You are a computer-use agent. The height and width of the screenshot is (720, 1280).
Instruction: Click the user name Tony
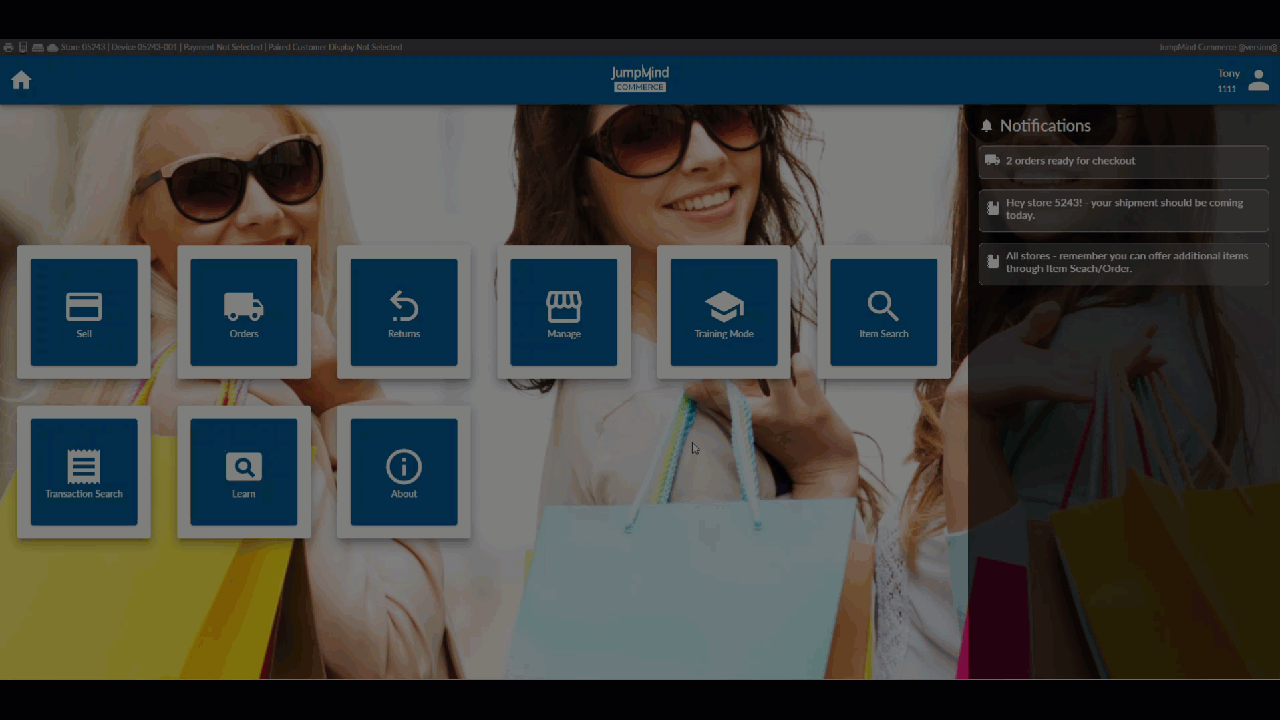click(1228, 73)
